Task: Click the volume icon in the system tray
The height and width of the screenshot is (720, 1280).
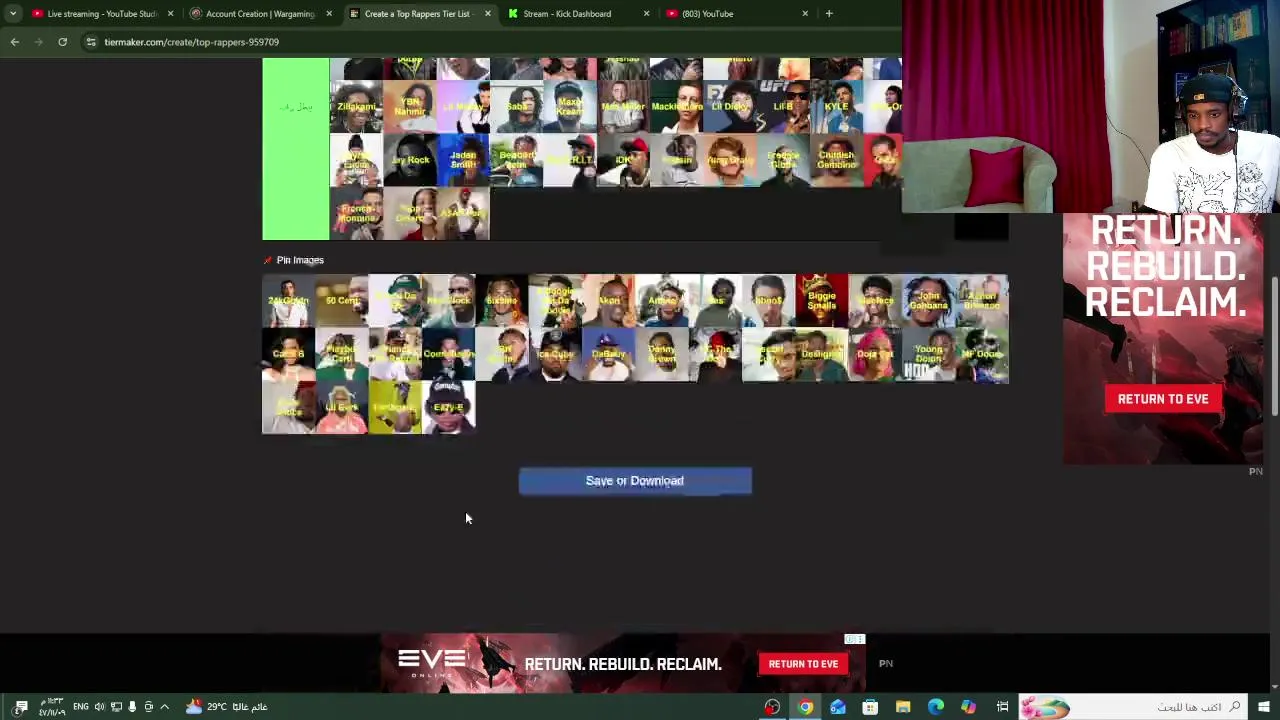Action: pos(99,707)
